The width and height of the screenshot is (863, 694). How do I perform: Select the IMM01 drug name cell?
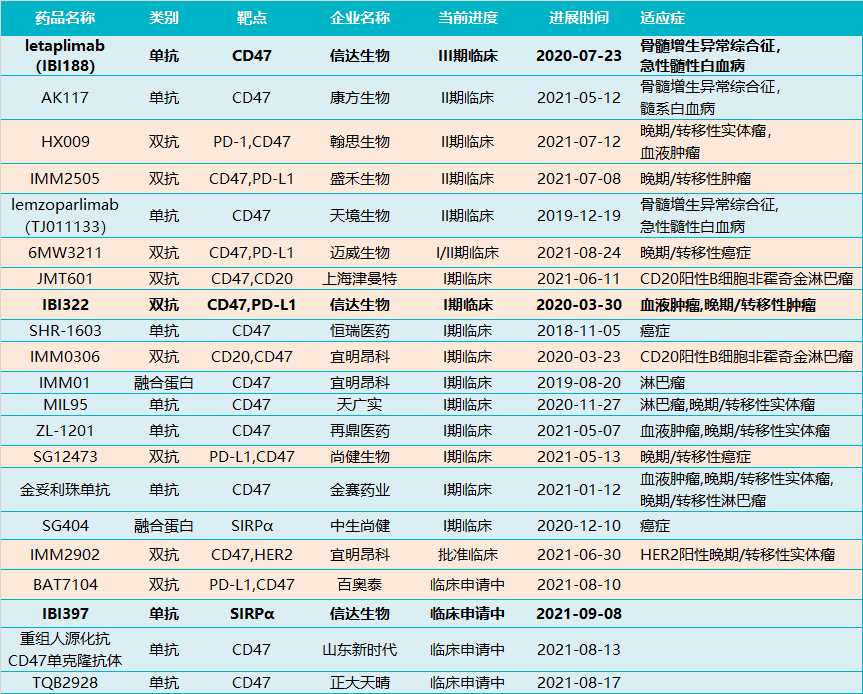point(65,382)
